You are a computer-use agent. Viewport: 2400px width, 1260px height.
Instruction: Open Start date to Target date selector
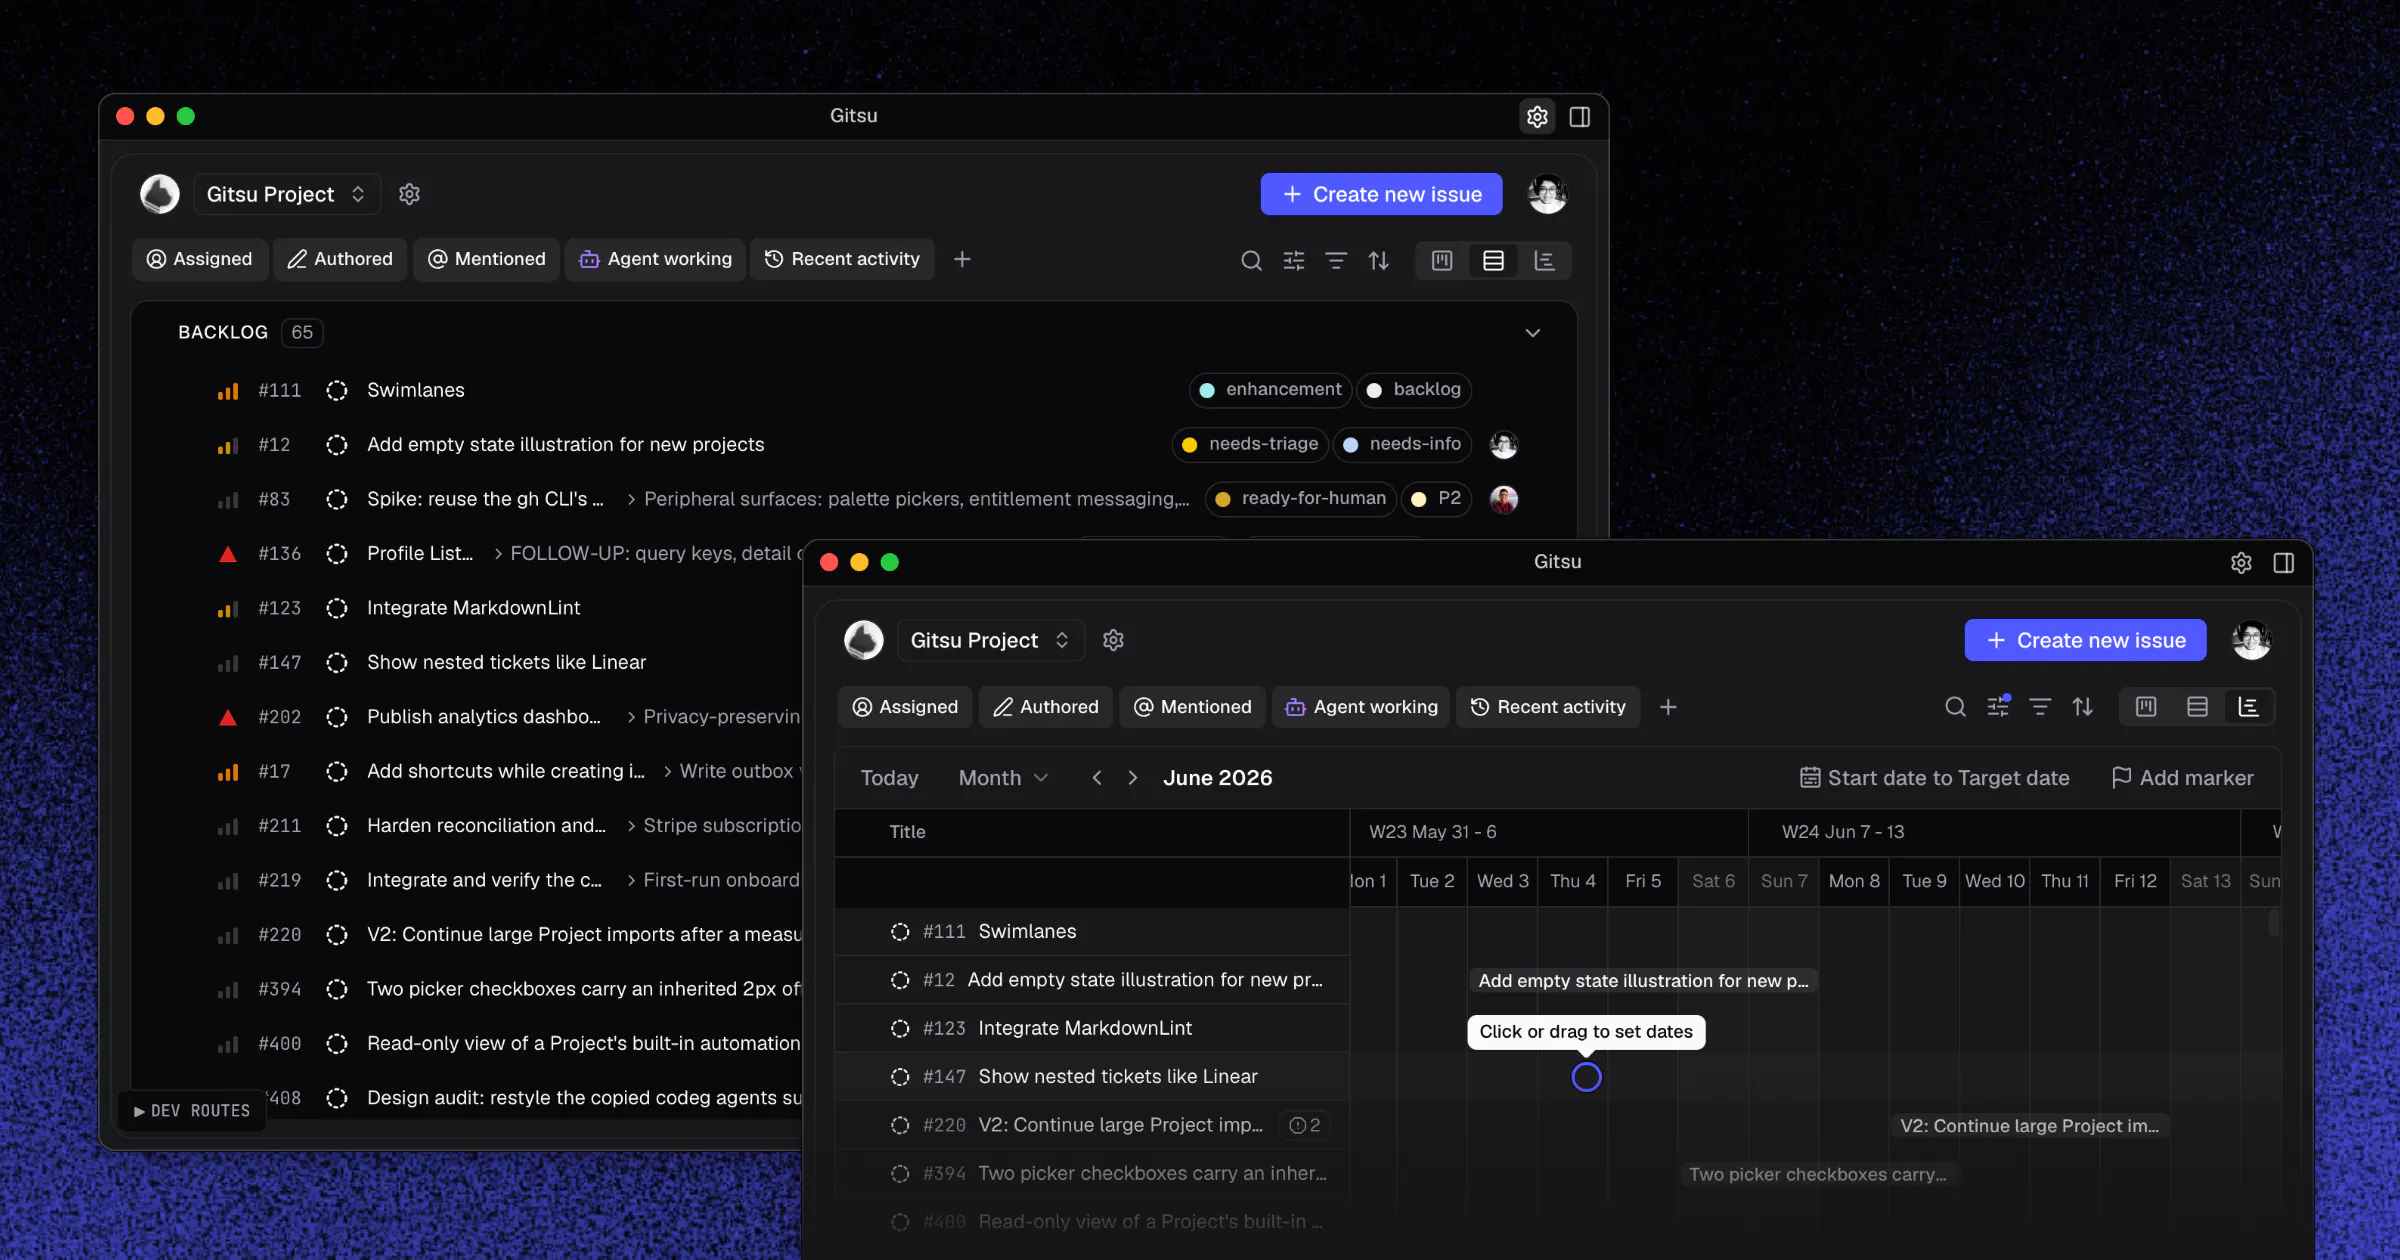pyautogui.click(x=1934, y=778)
